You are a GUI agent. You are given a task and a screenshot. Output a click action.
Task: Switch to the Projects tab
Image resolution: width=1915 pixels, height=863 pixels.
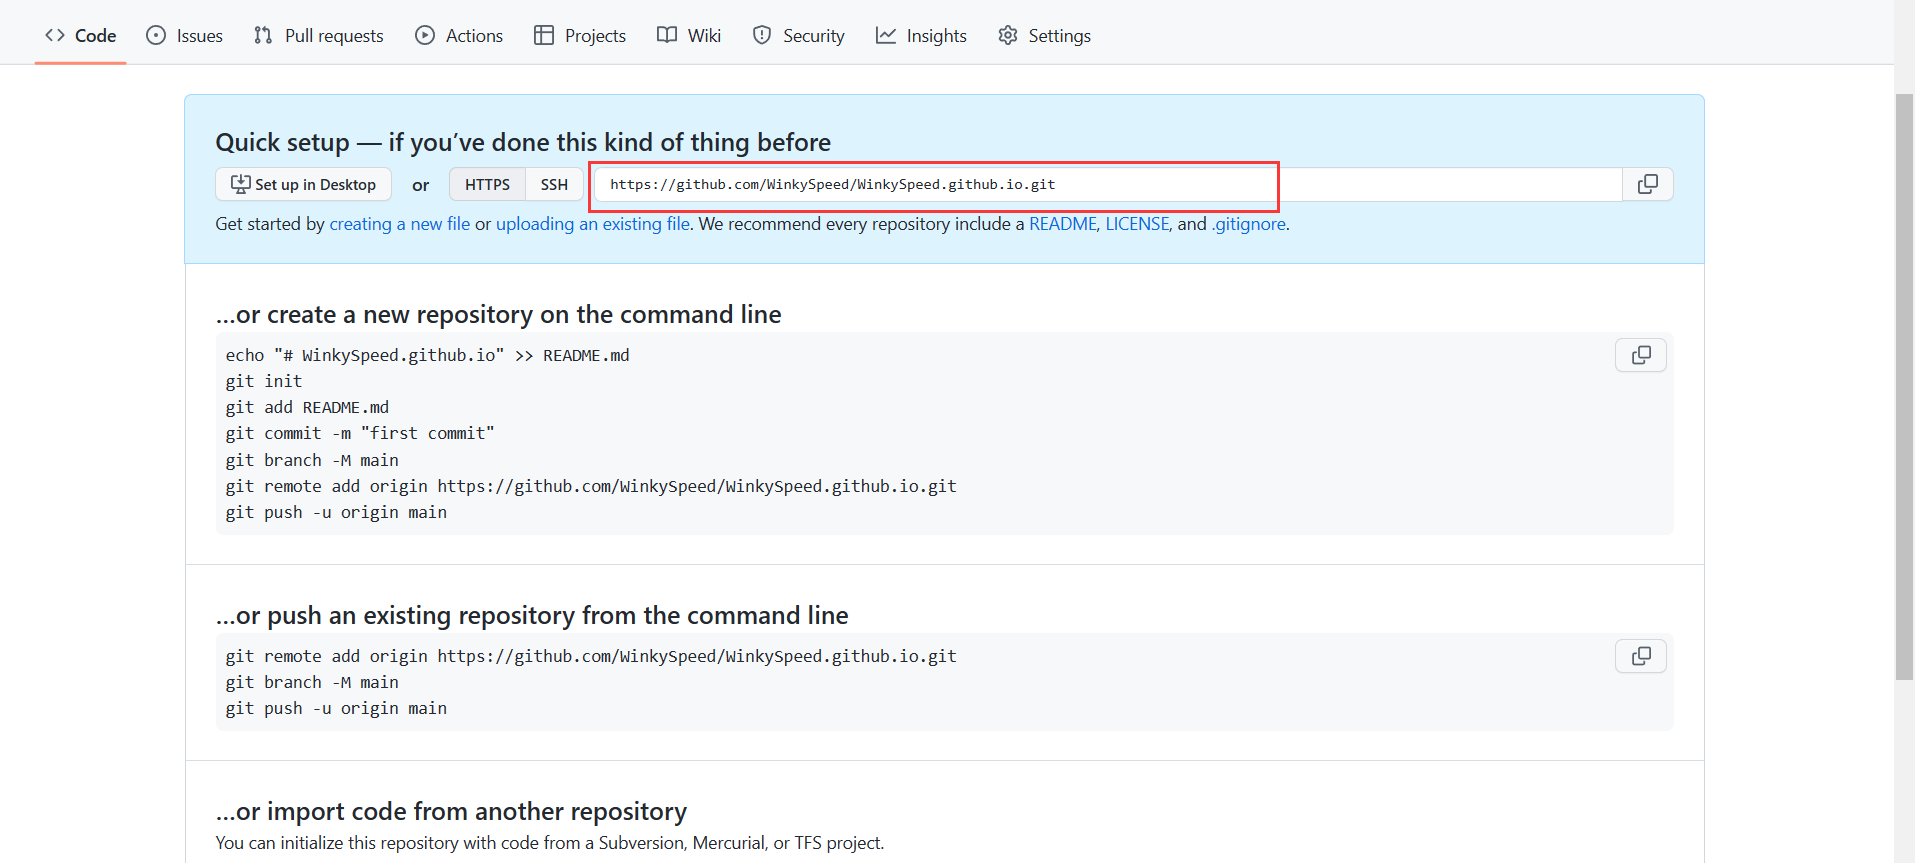click(x=580, y=35)
